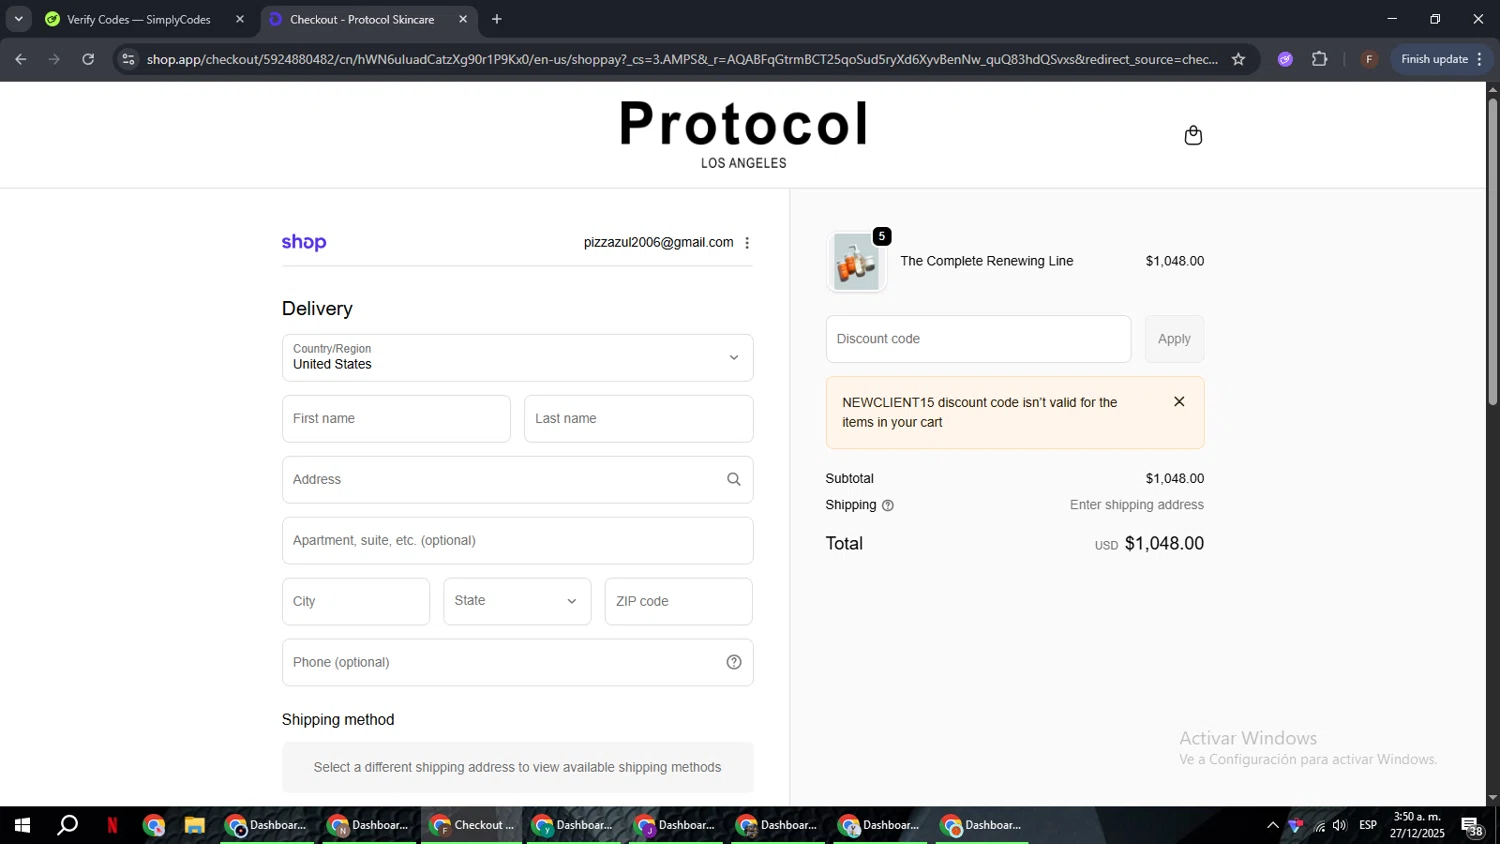Image resolution: width=1500 pixels, height=844 pixels.
Task: Open the clock showing 3:50 a. m.
Action: pos(1417,825)
